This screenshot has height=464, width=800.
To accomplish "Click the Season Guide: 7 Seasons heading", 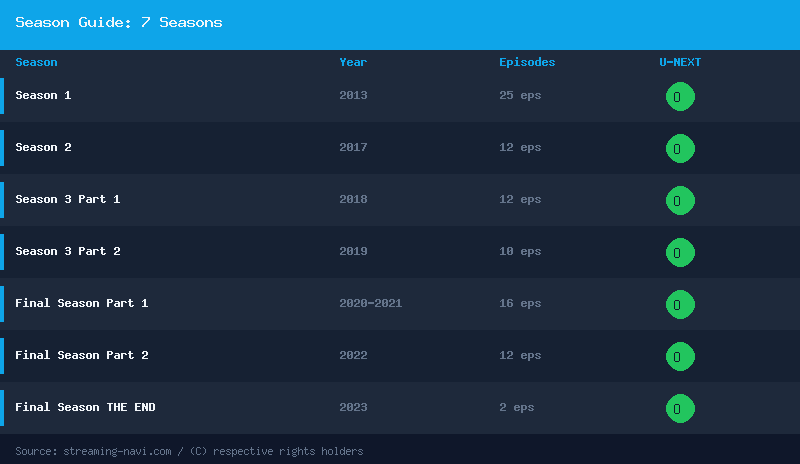I will [x=119, y=23].
